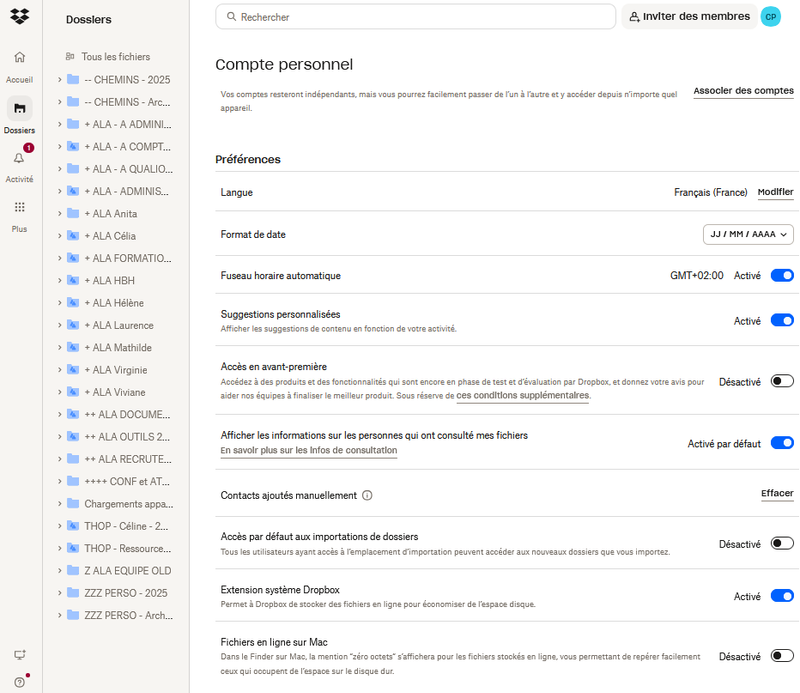
Task: Open the Associer des comptes link
Action: tap(743, 91)
